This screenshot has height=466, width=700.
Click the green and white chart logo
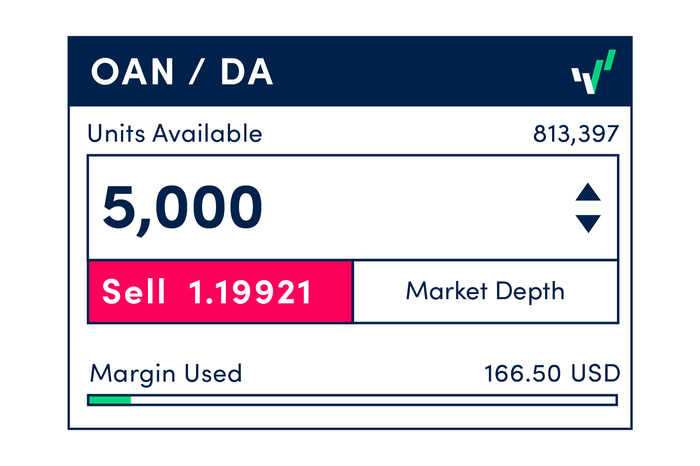tap(593, 73)
